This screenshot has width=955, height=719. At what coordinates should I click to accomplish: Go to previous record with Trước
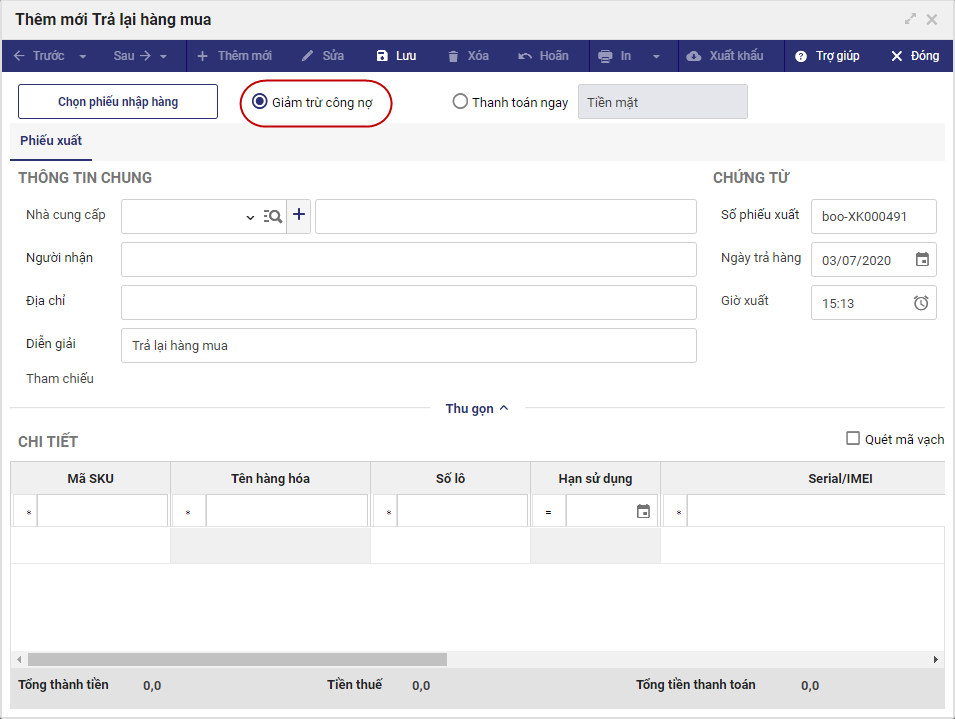38,56
